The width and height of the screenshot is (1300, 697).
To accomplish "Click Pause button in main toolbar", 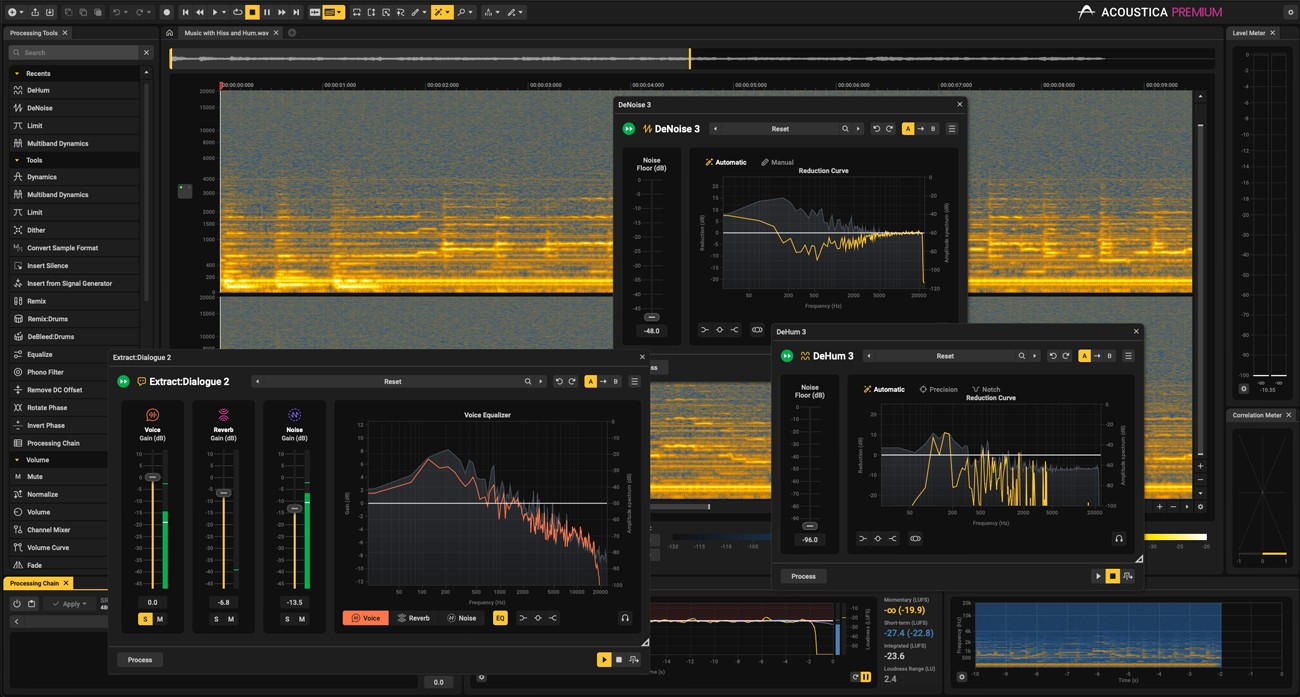I will (x=267, y=12).
